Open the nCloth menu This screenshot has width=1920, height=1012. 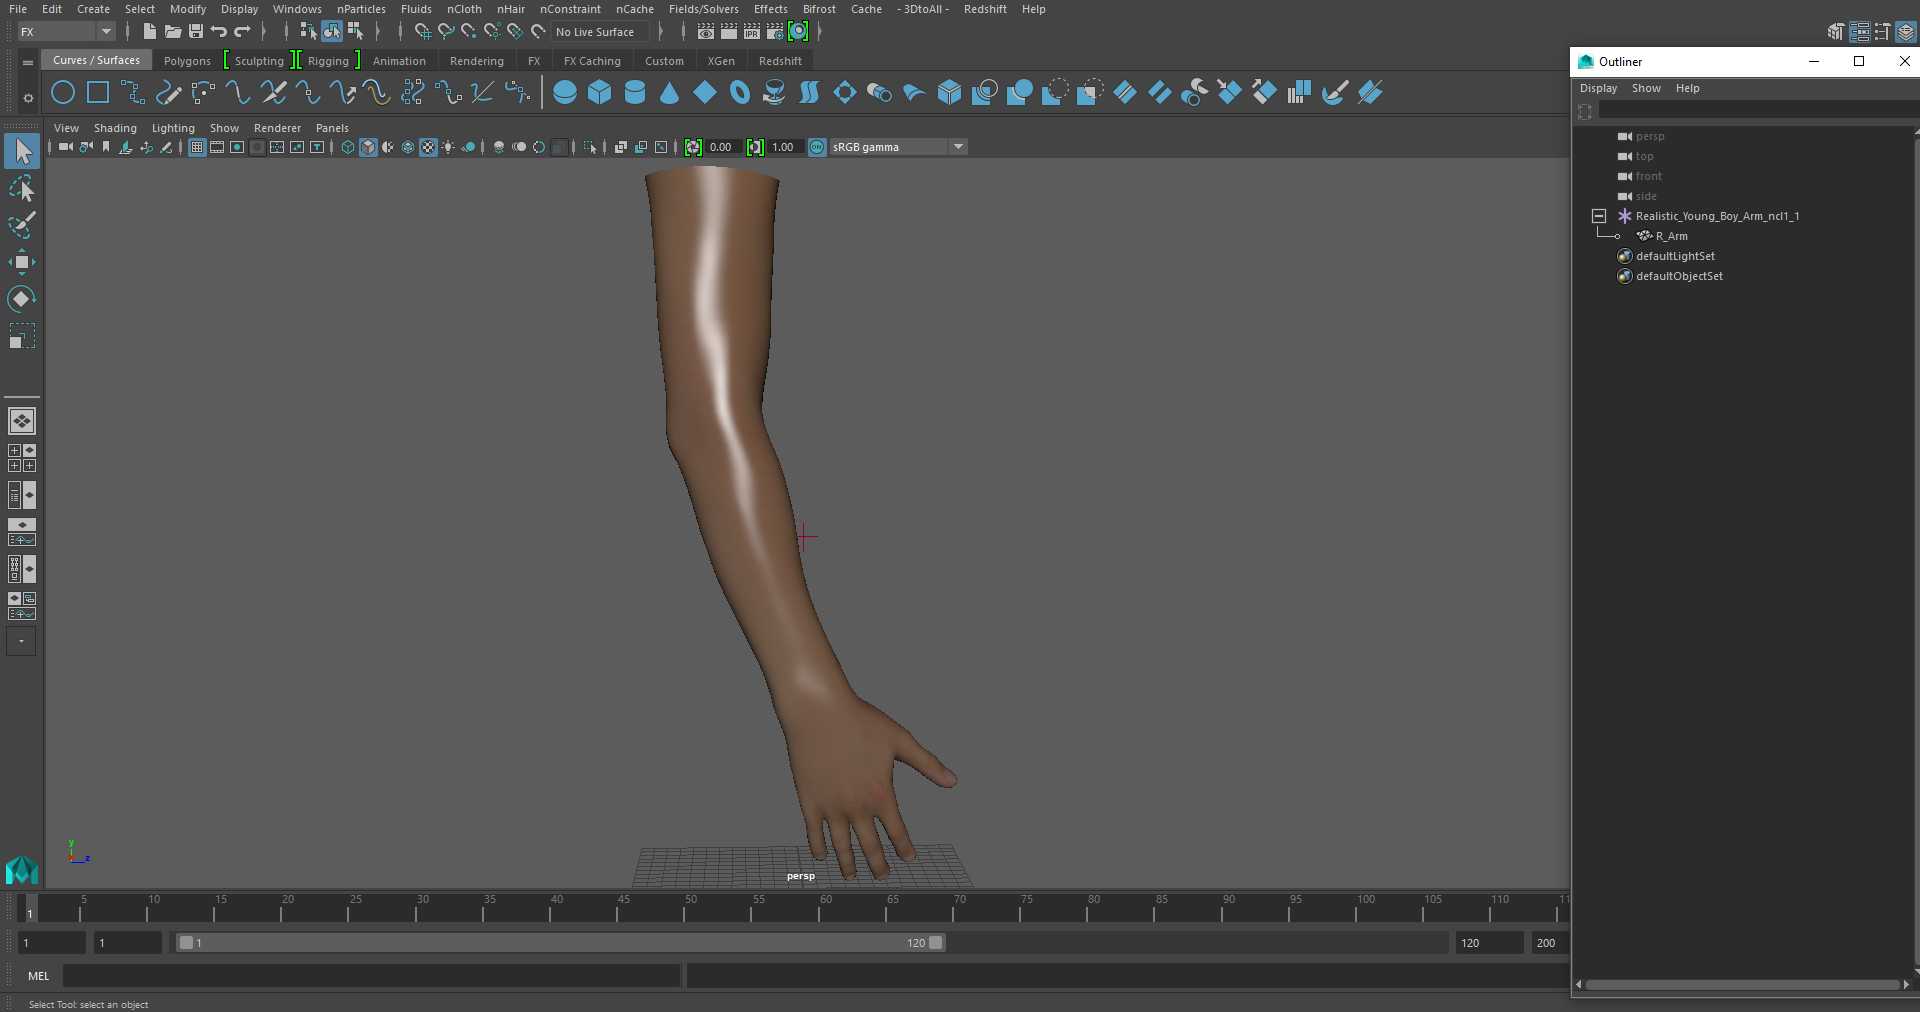pyautogui.click(x=464, y=9)
